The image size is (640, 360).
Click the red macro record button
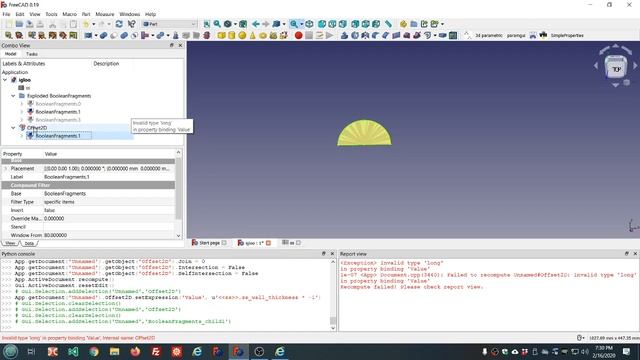pyautogui.click(x=298, y=36)
